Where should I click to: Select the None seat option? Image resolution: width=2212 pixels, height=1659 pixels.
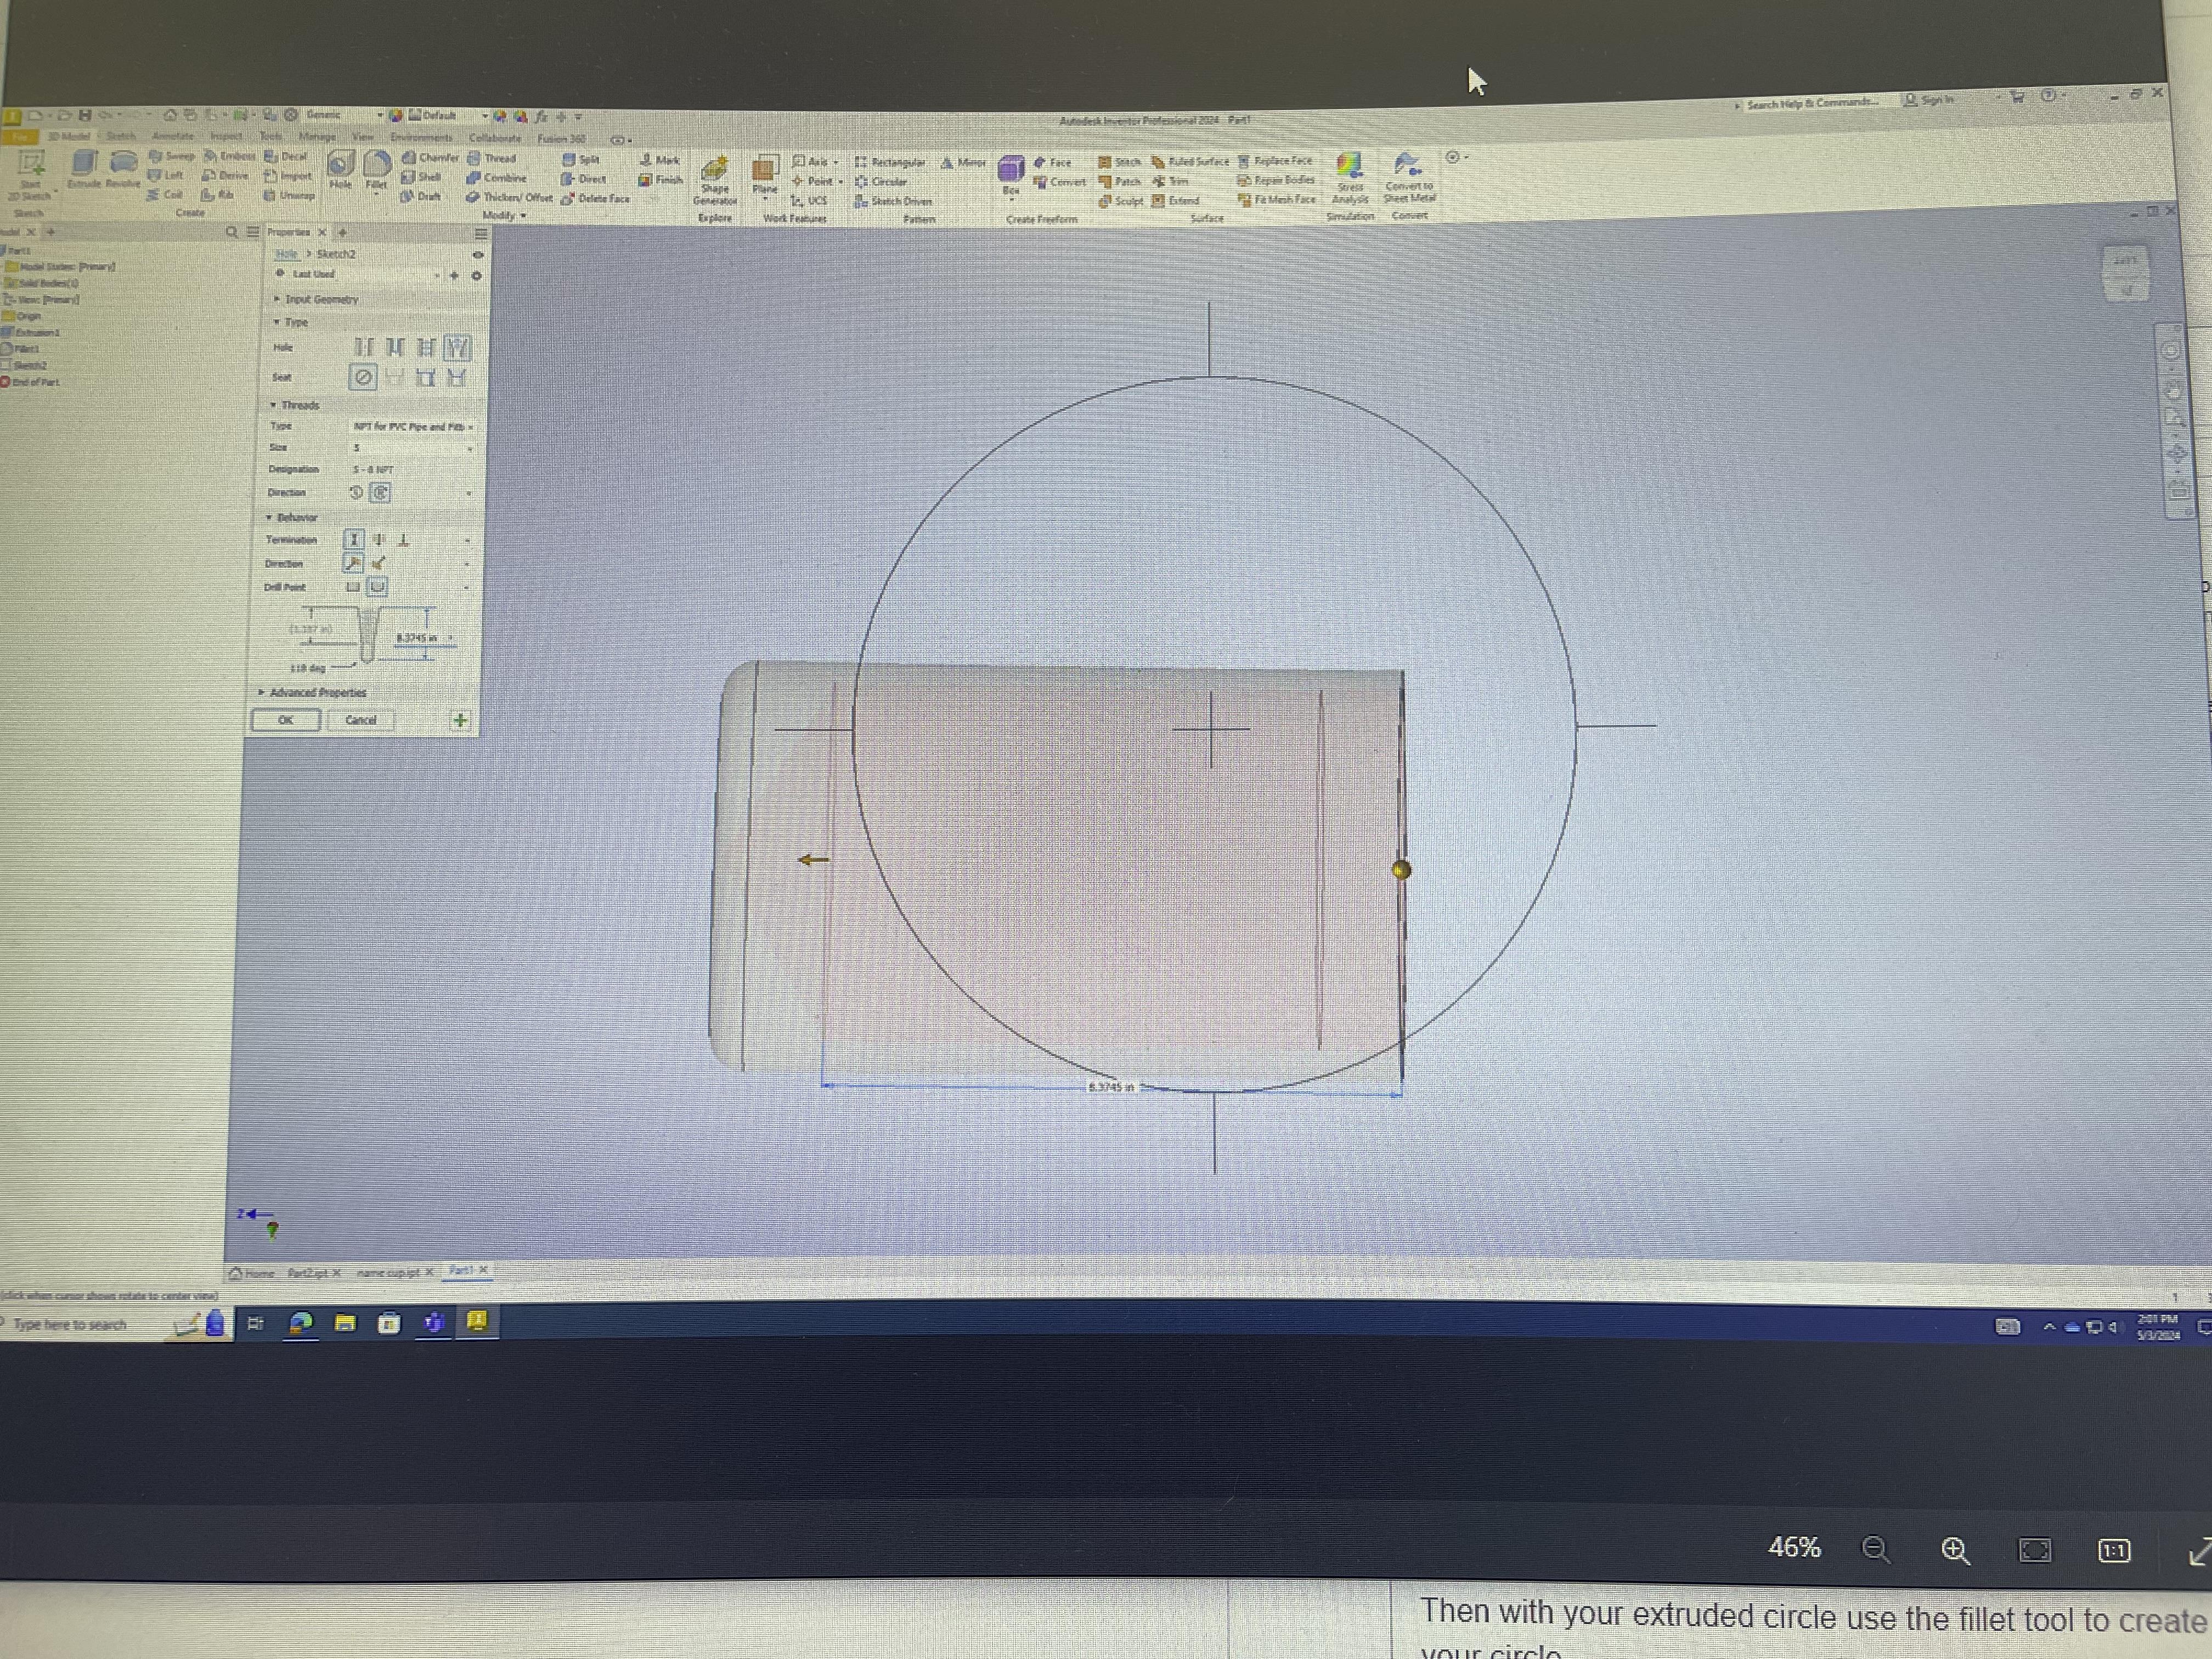pos(363,377)
